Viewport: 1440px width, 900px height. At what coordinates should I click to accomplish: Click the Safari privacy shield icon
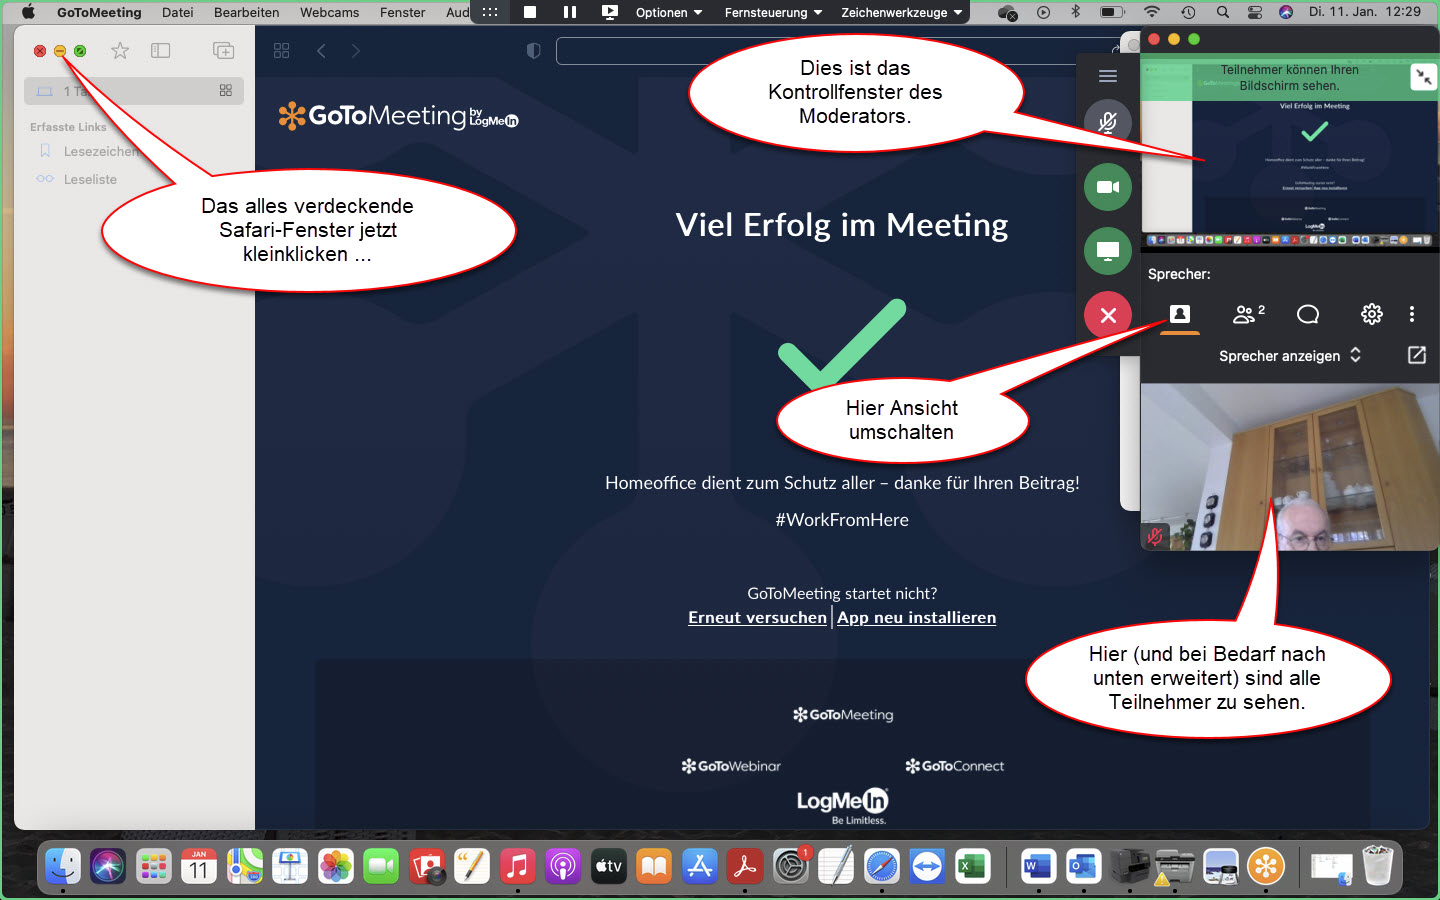tap(534, 50)
